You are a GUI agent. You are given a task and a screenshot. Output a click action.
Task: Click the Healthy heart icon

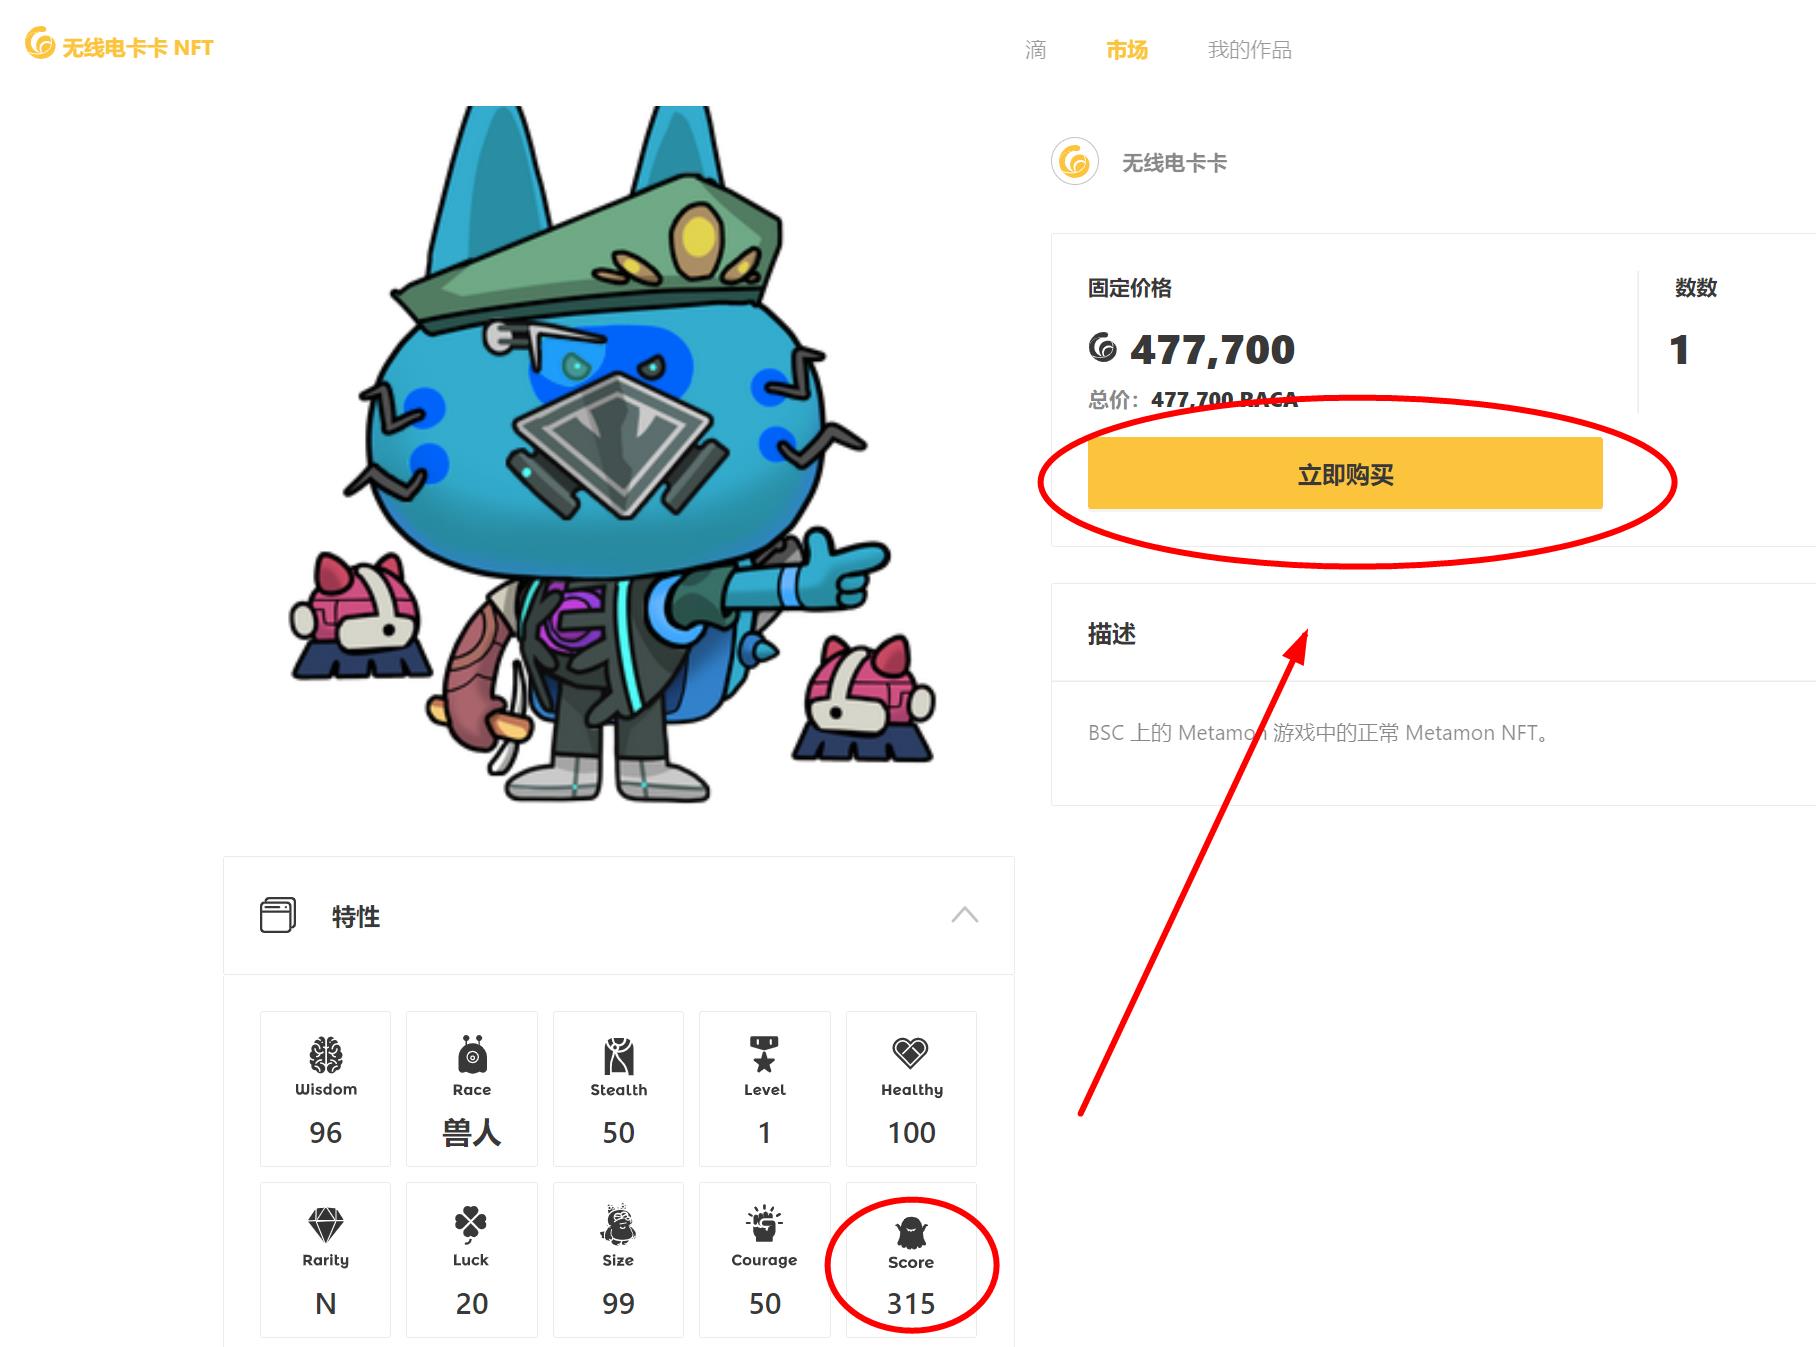click(911, 1053)
